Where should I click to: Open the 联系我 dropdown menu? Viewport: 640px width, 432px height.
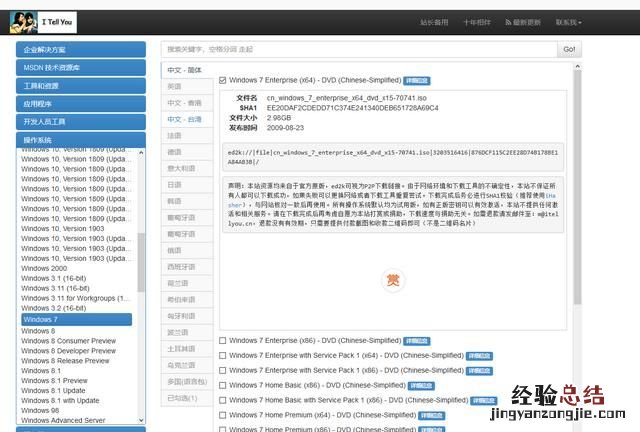[569, 22]
